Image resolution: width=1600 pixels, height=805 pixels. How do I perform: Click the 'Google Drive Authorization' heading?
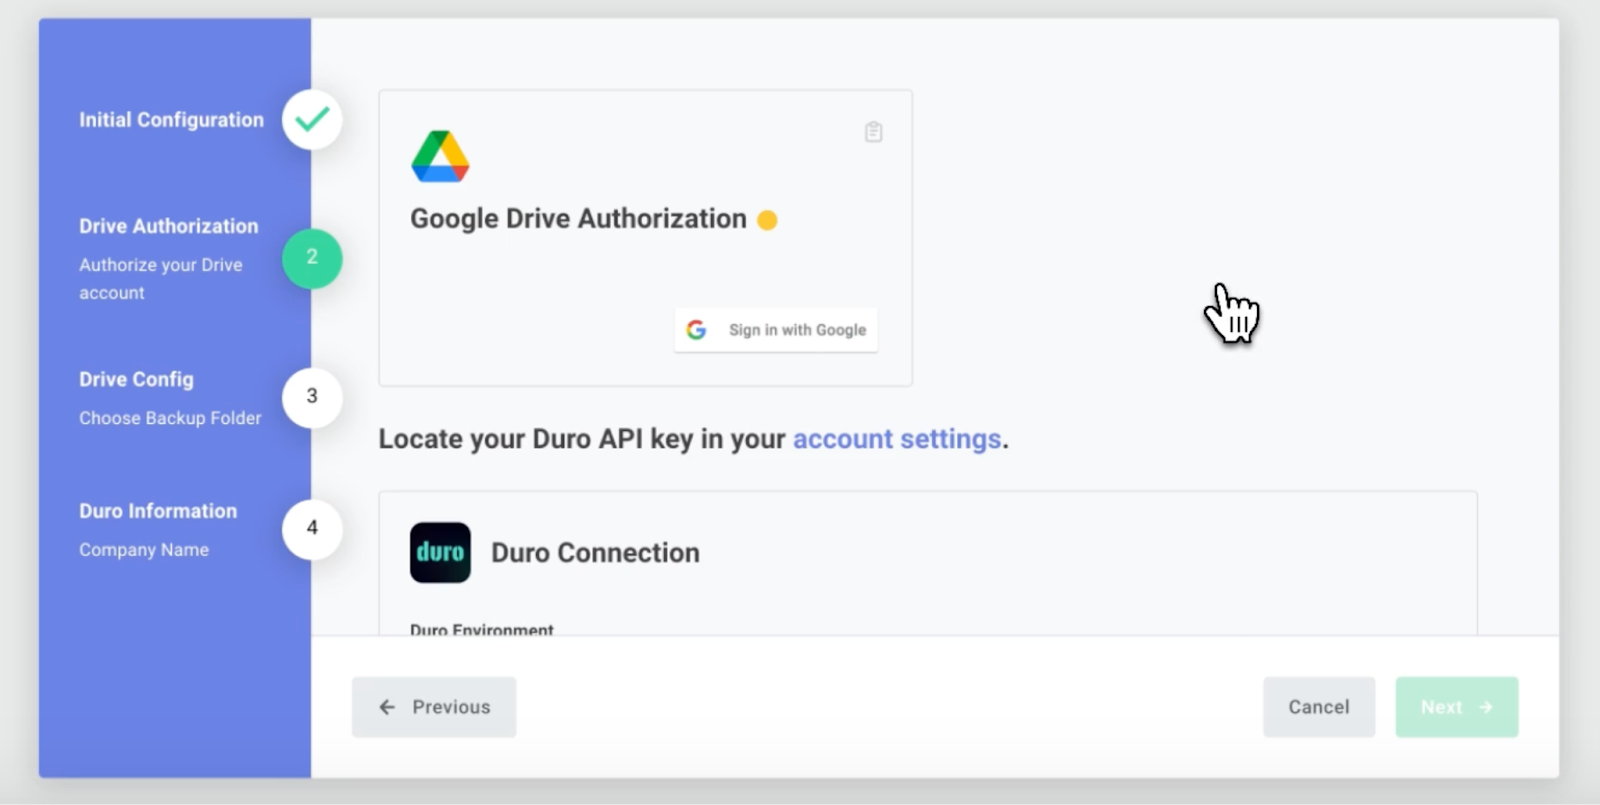(578, 219)
